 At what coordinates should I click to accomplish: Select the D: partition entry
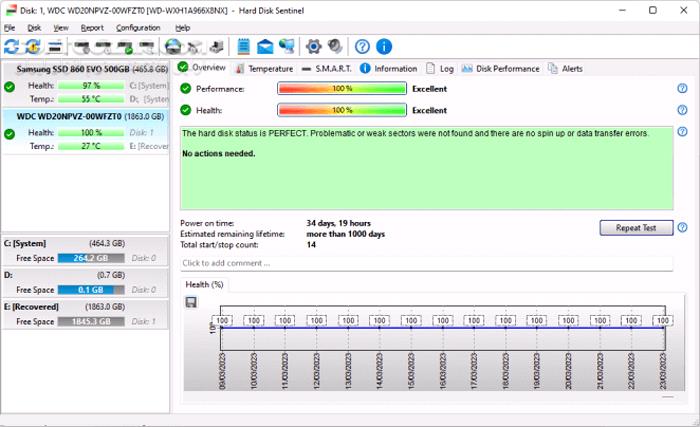tap(85, 283)
